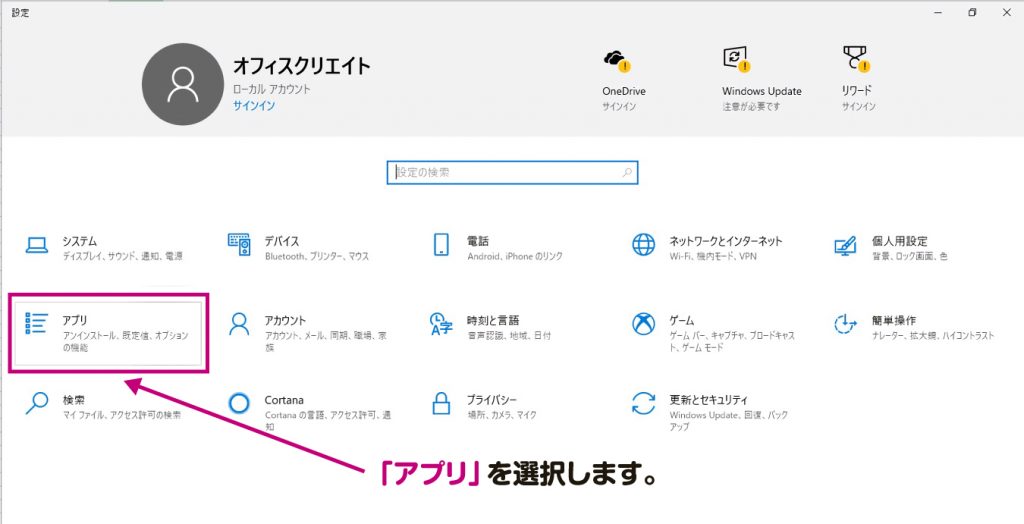Click the search magnifier in 設定の検索 box
This screenshot has width=1024, height=524.
point(627,173)
